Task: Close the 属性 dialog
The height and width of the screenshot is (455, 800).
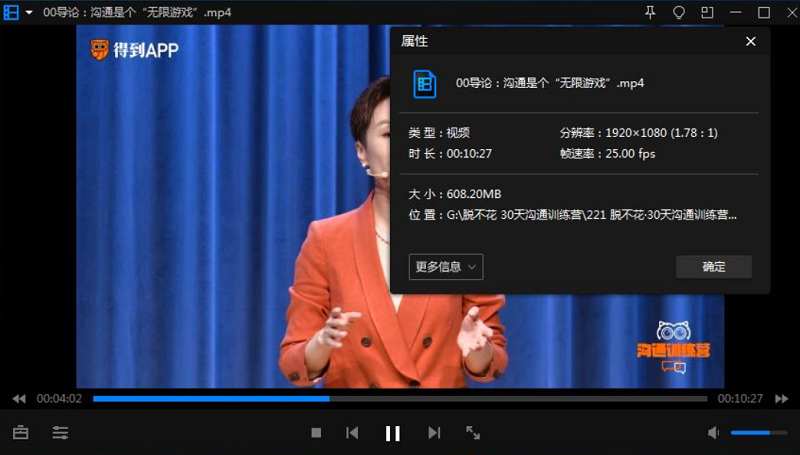Action: tap(751, 42)
